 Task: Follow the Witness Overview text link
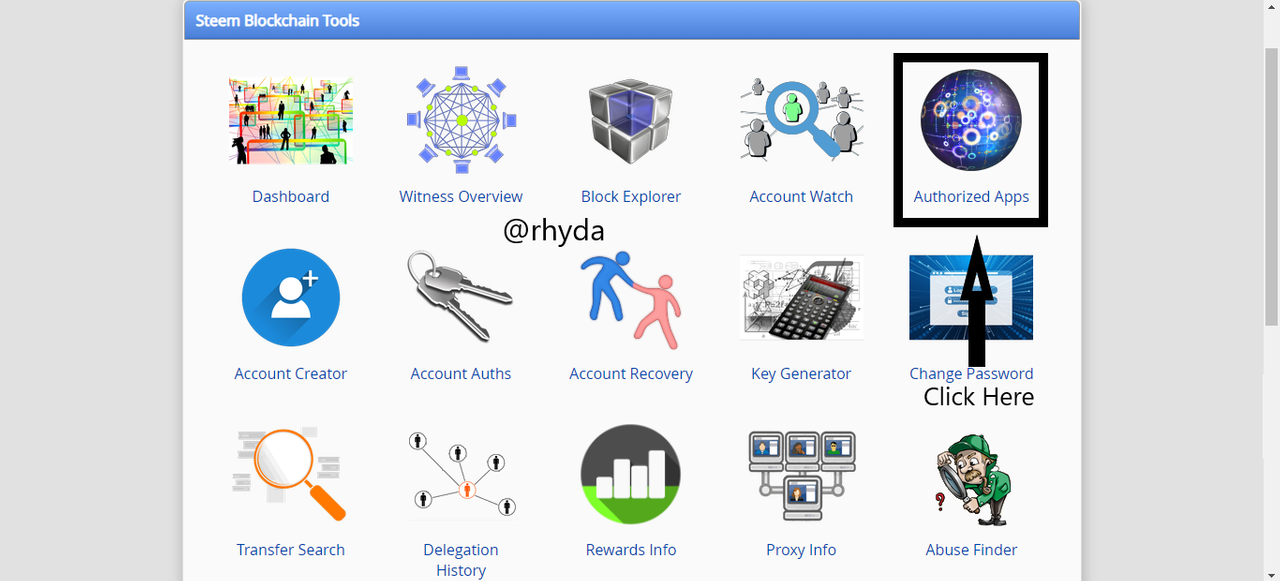point(461,196)
